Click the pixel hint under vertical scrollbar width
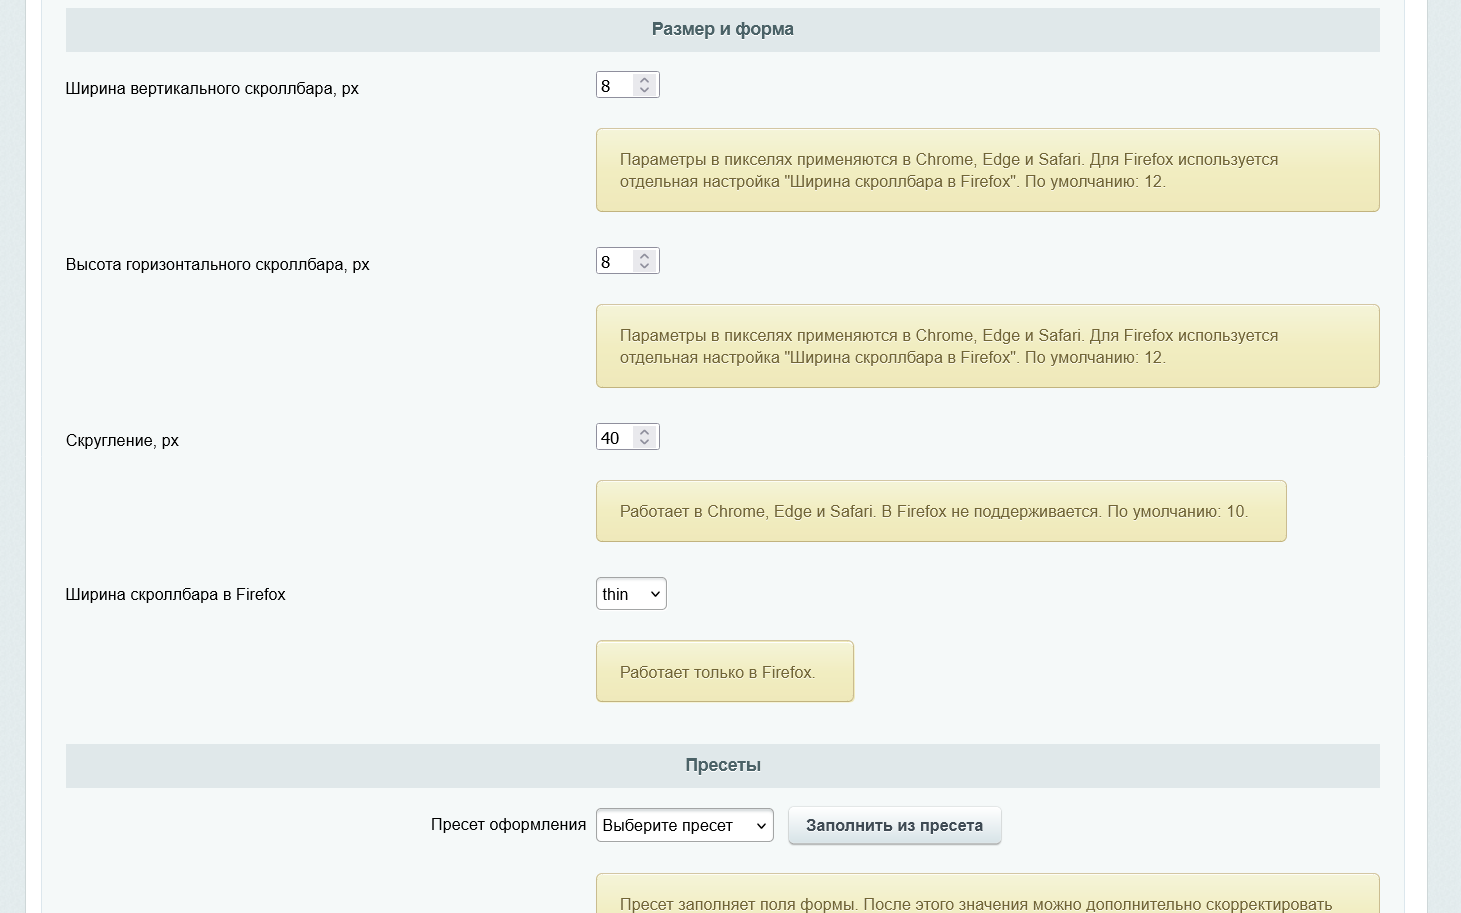Viewport: 1461px width, 913px height. pos(988,170)
